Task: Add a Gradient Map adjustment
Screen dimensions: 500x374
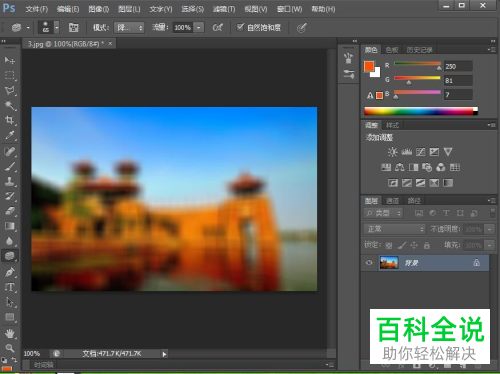Action: click(448, 183)
